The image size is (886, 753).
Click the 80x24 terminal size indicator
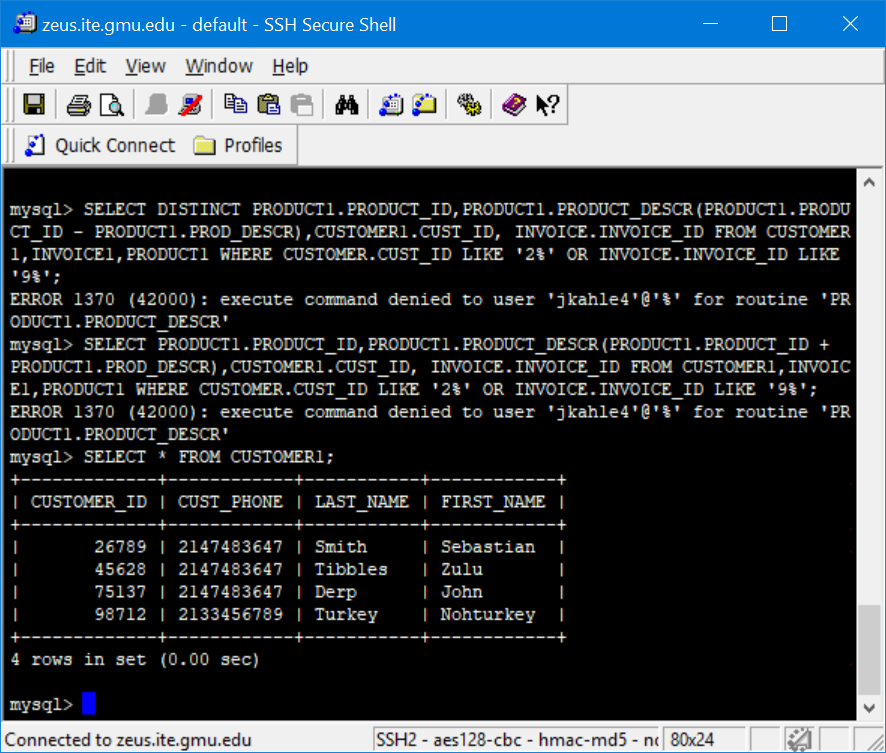pyautogui.click(x=692, y=739)
